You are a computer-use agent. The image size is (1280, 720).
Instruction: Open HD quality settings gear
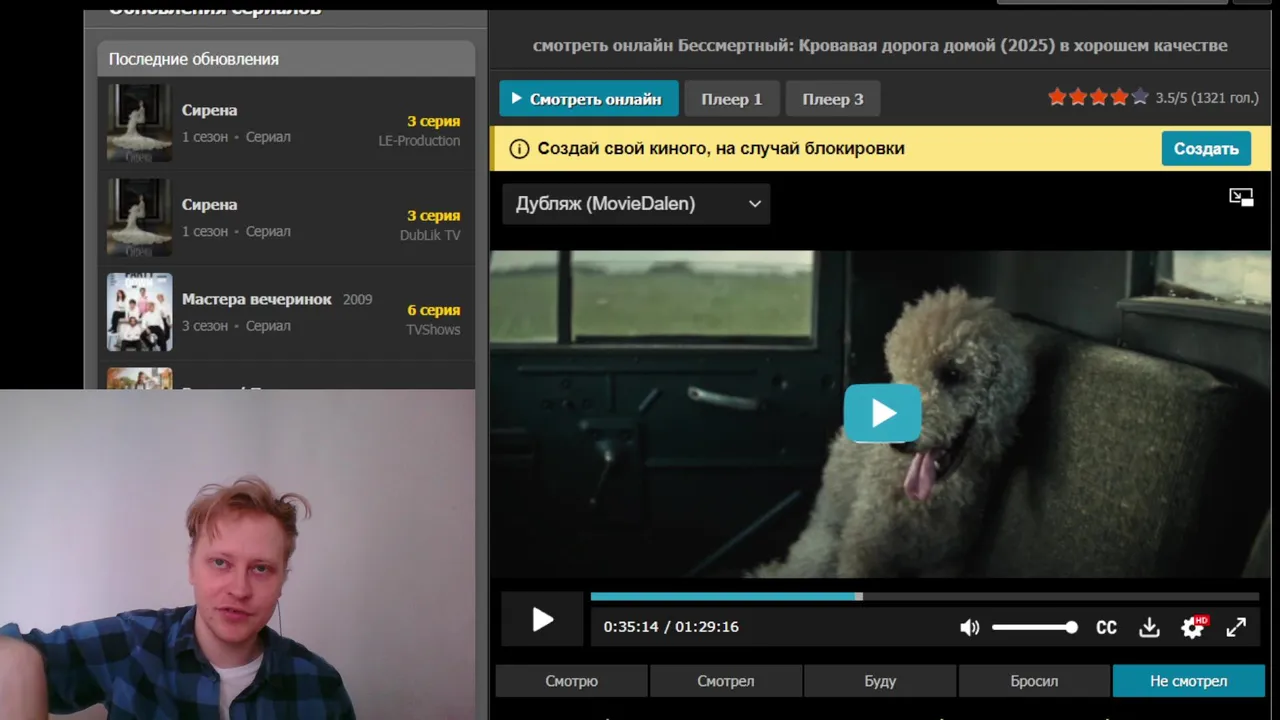[x=1193, y=627]
